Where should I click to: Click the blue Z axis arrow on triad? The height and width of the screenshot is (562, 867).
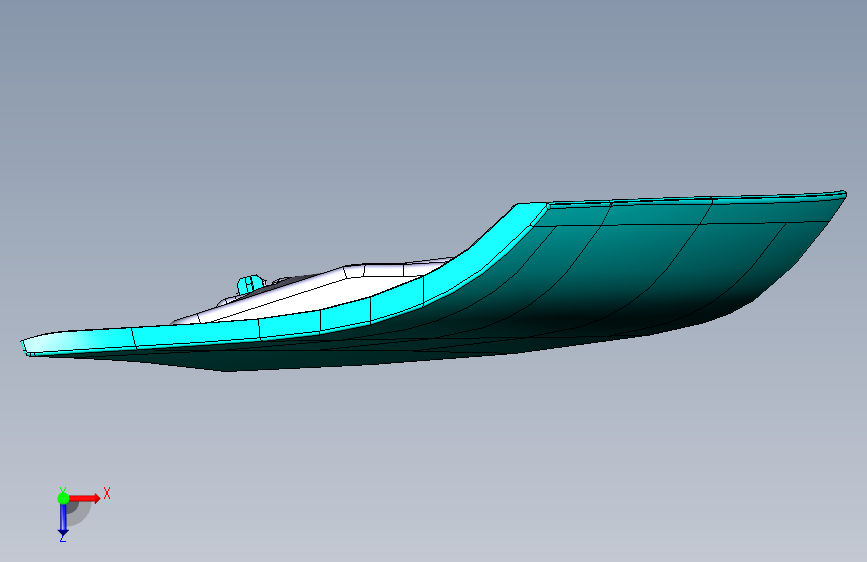(x=63, y=520)
